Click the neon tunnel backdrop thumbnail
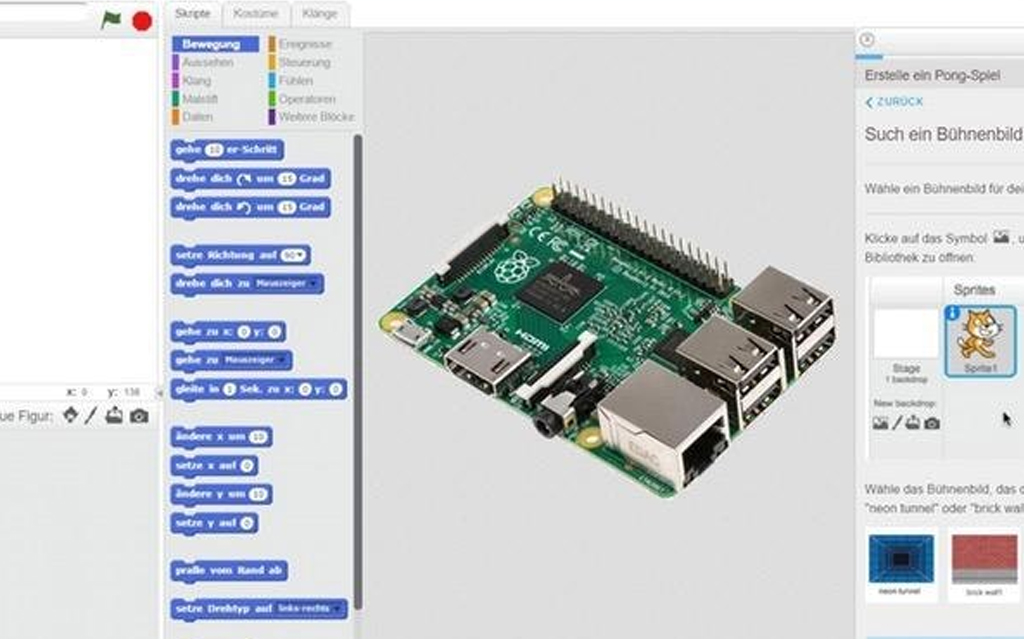1024x639 pixels. [901, 559]
